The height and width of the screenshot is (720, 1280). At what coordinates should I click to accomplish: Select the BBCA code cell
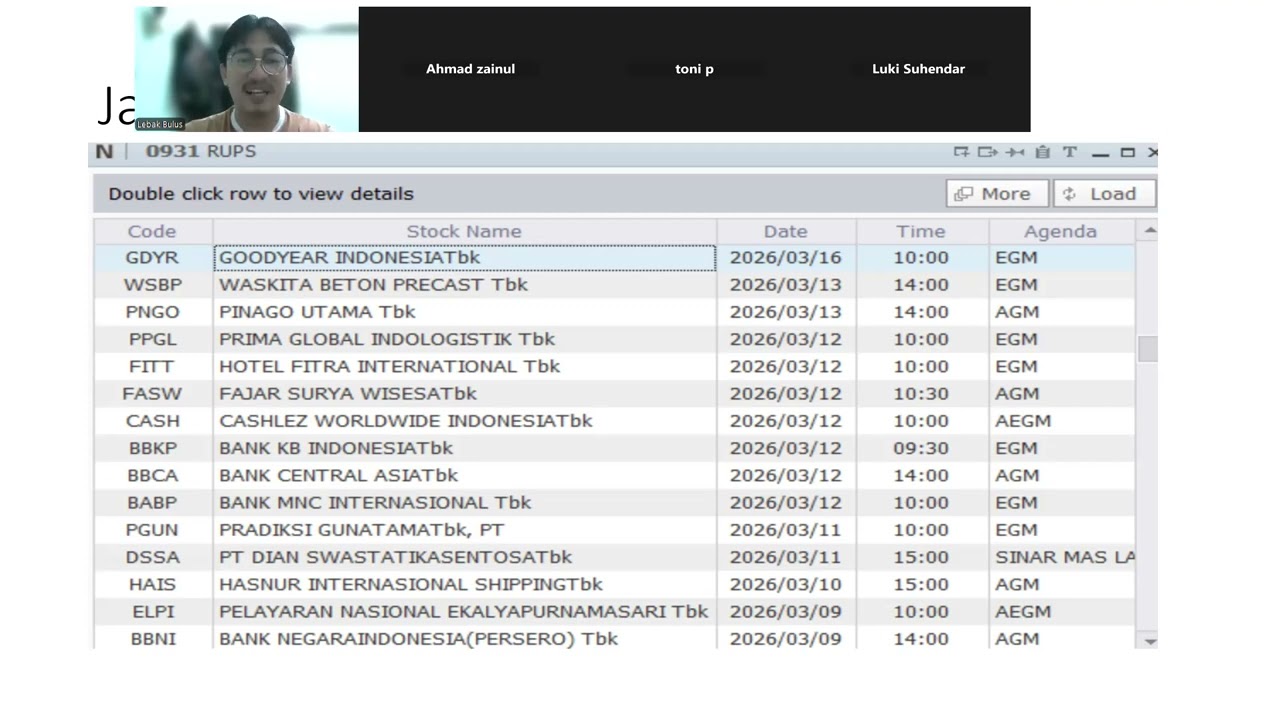[152, 475]
